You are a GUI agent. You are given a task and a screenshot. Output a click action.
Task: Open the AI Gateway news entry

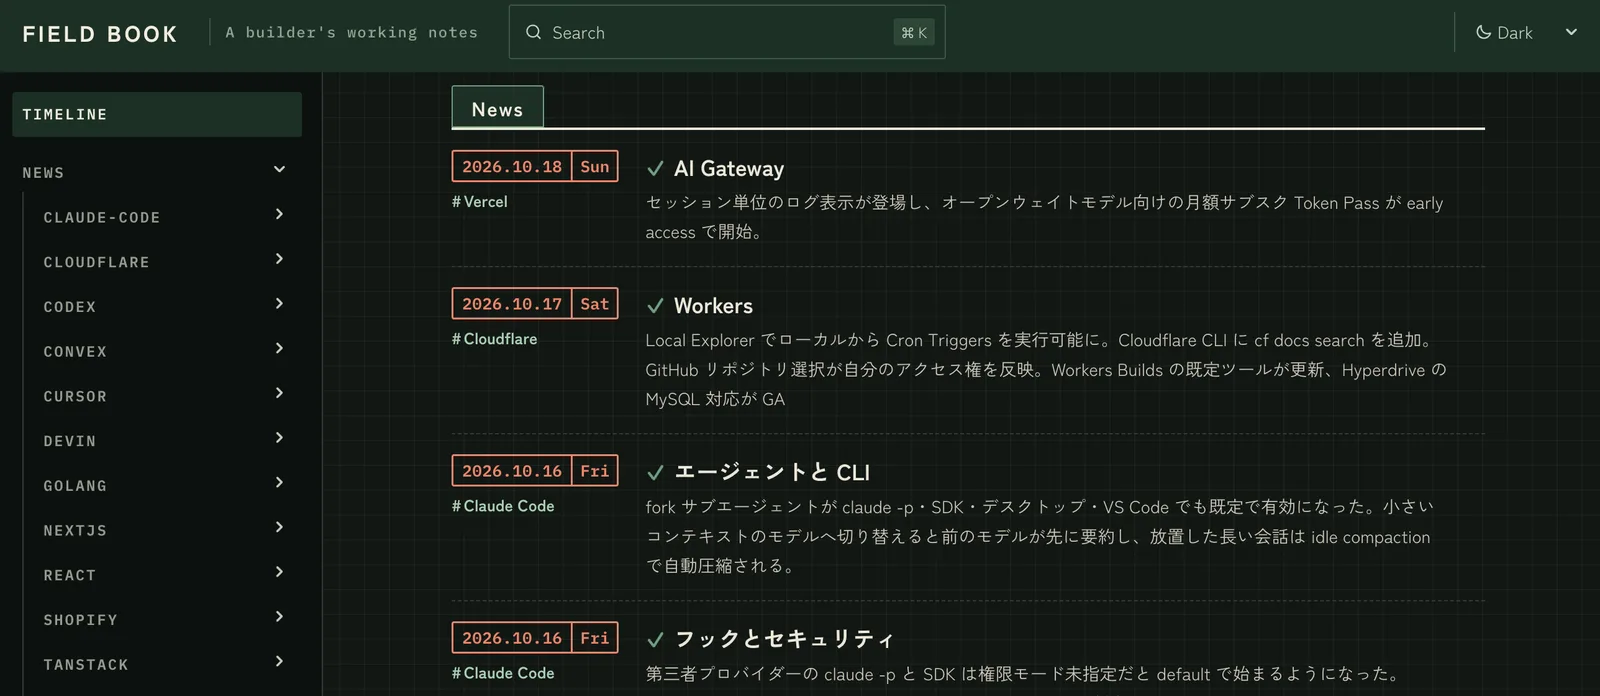pyautogui.click(x=729, y=169)
